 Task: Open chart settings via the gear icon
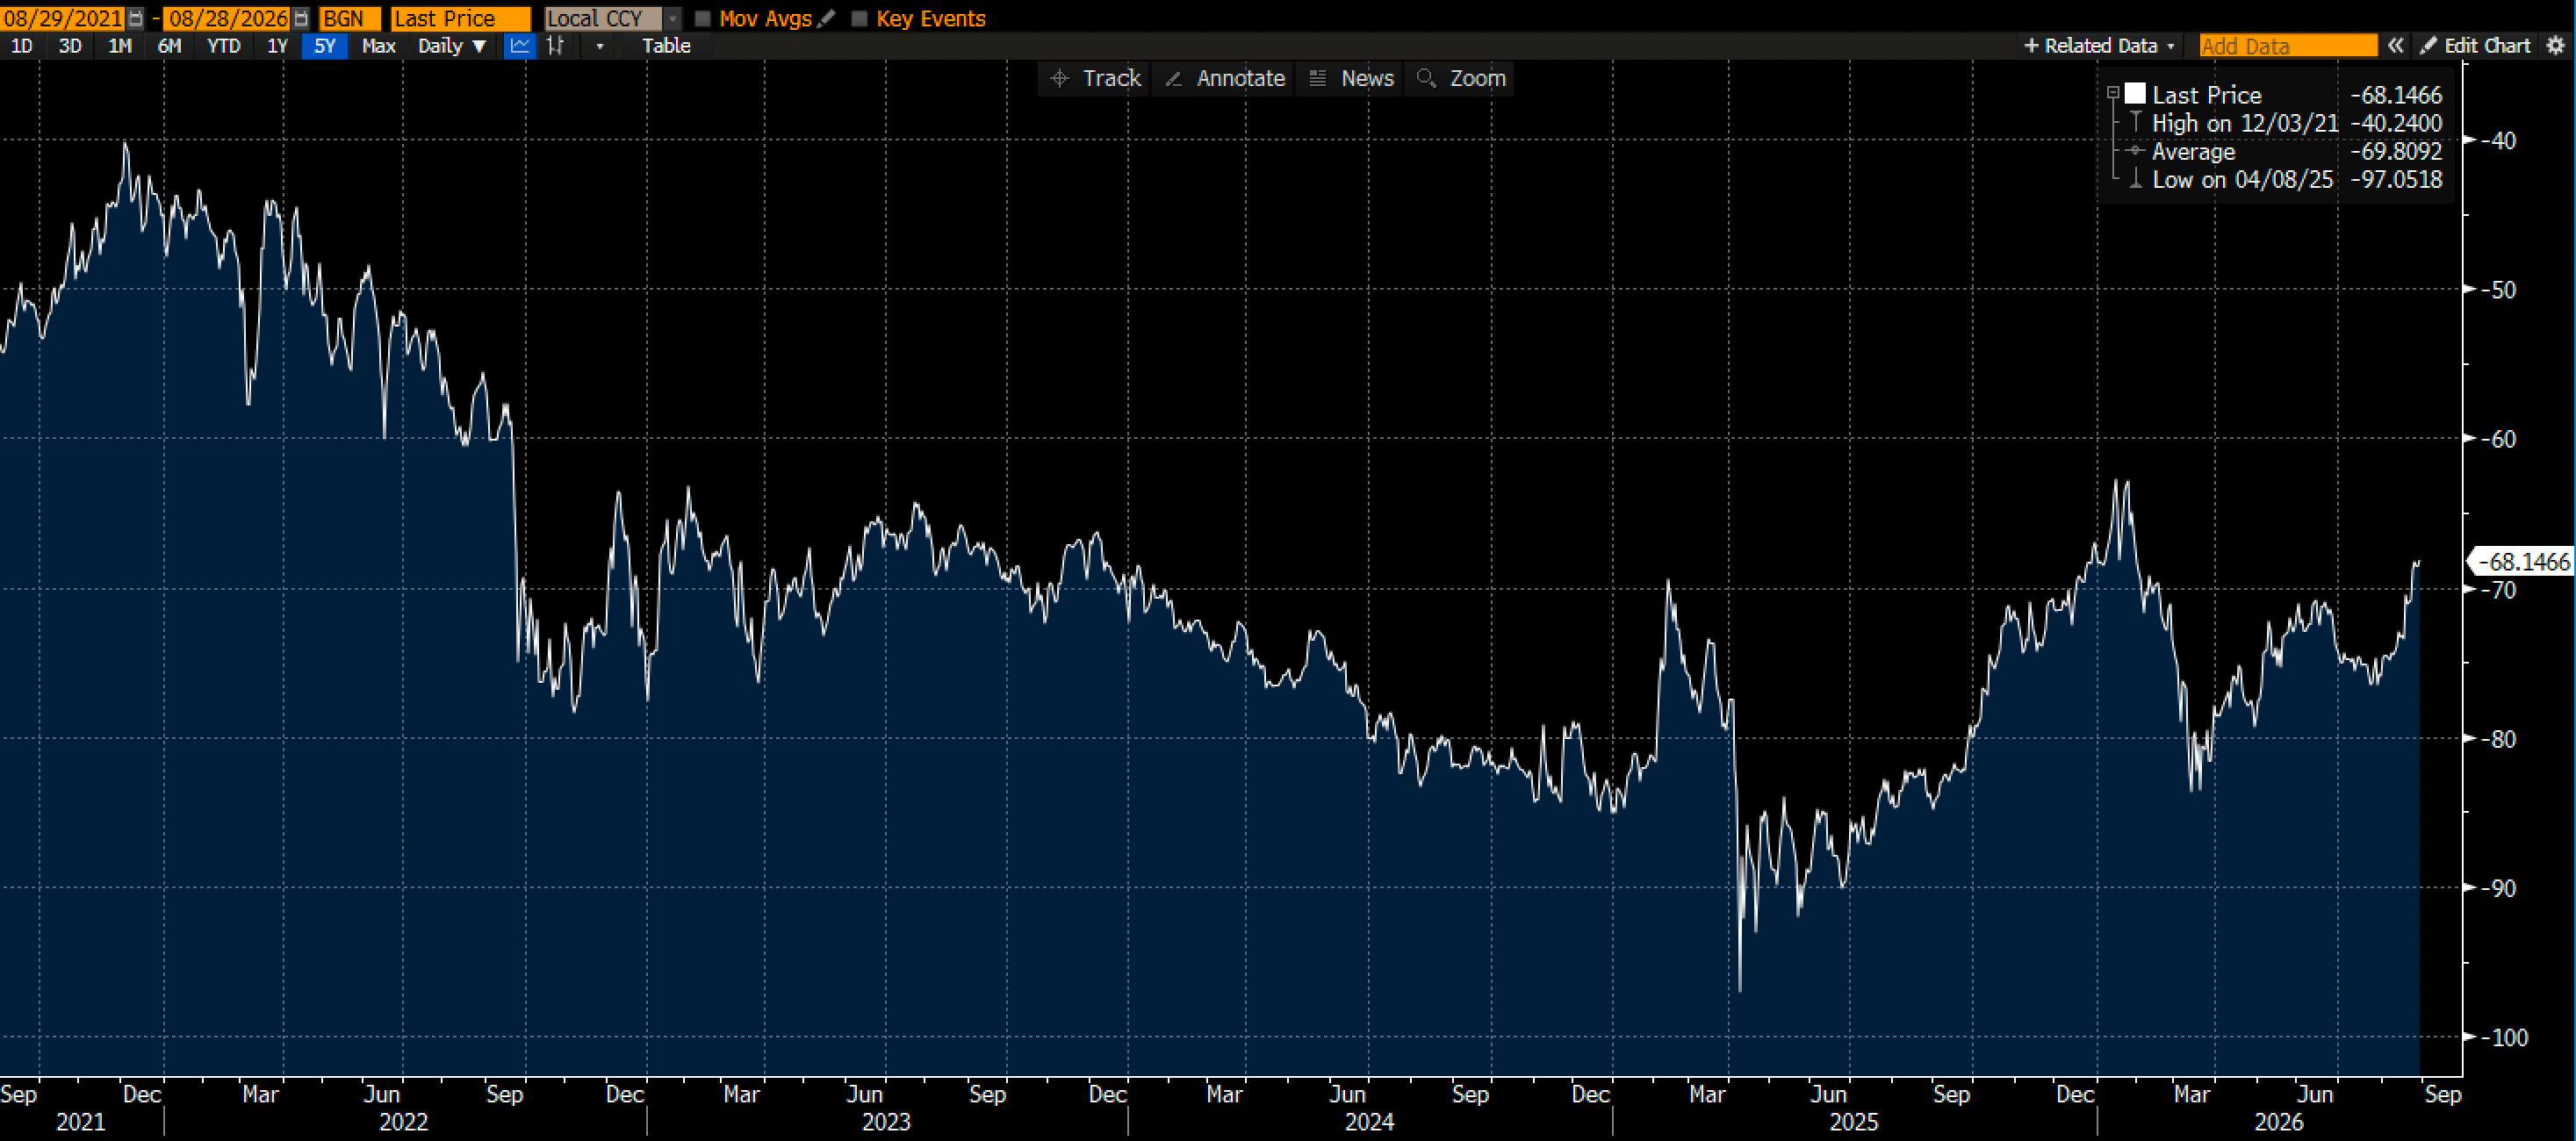click(x=2555, y=46)
